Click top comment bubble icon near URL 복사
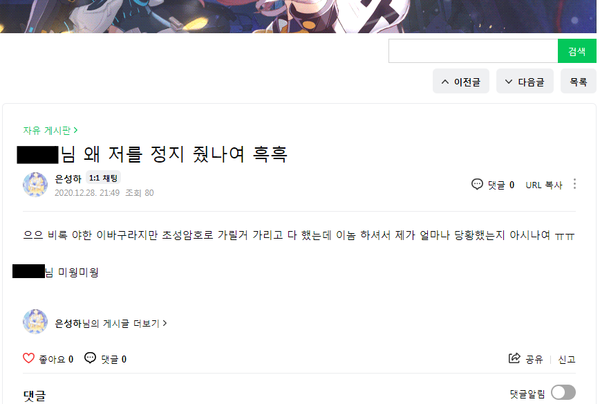 point(477,184)
